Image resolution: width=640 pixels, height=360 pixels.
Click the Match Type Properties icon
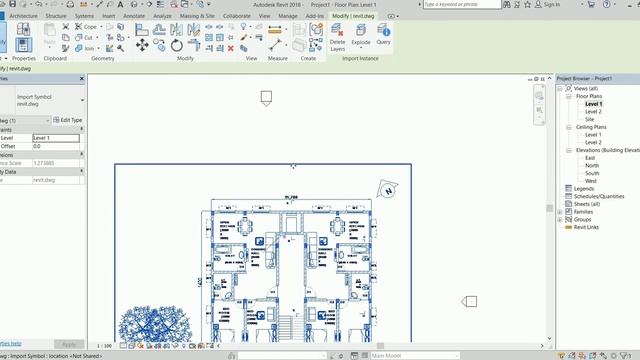click(65, 48)
